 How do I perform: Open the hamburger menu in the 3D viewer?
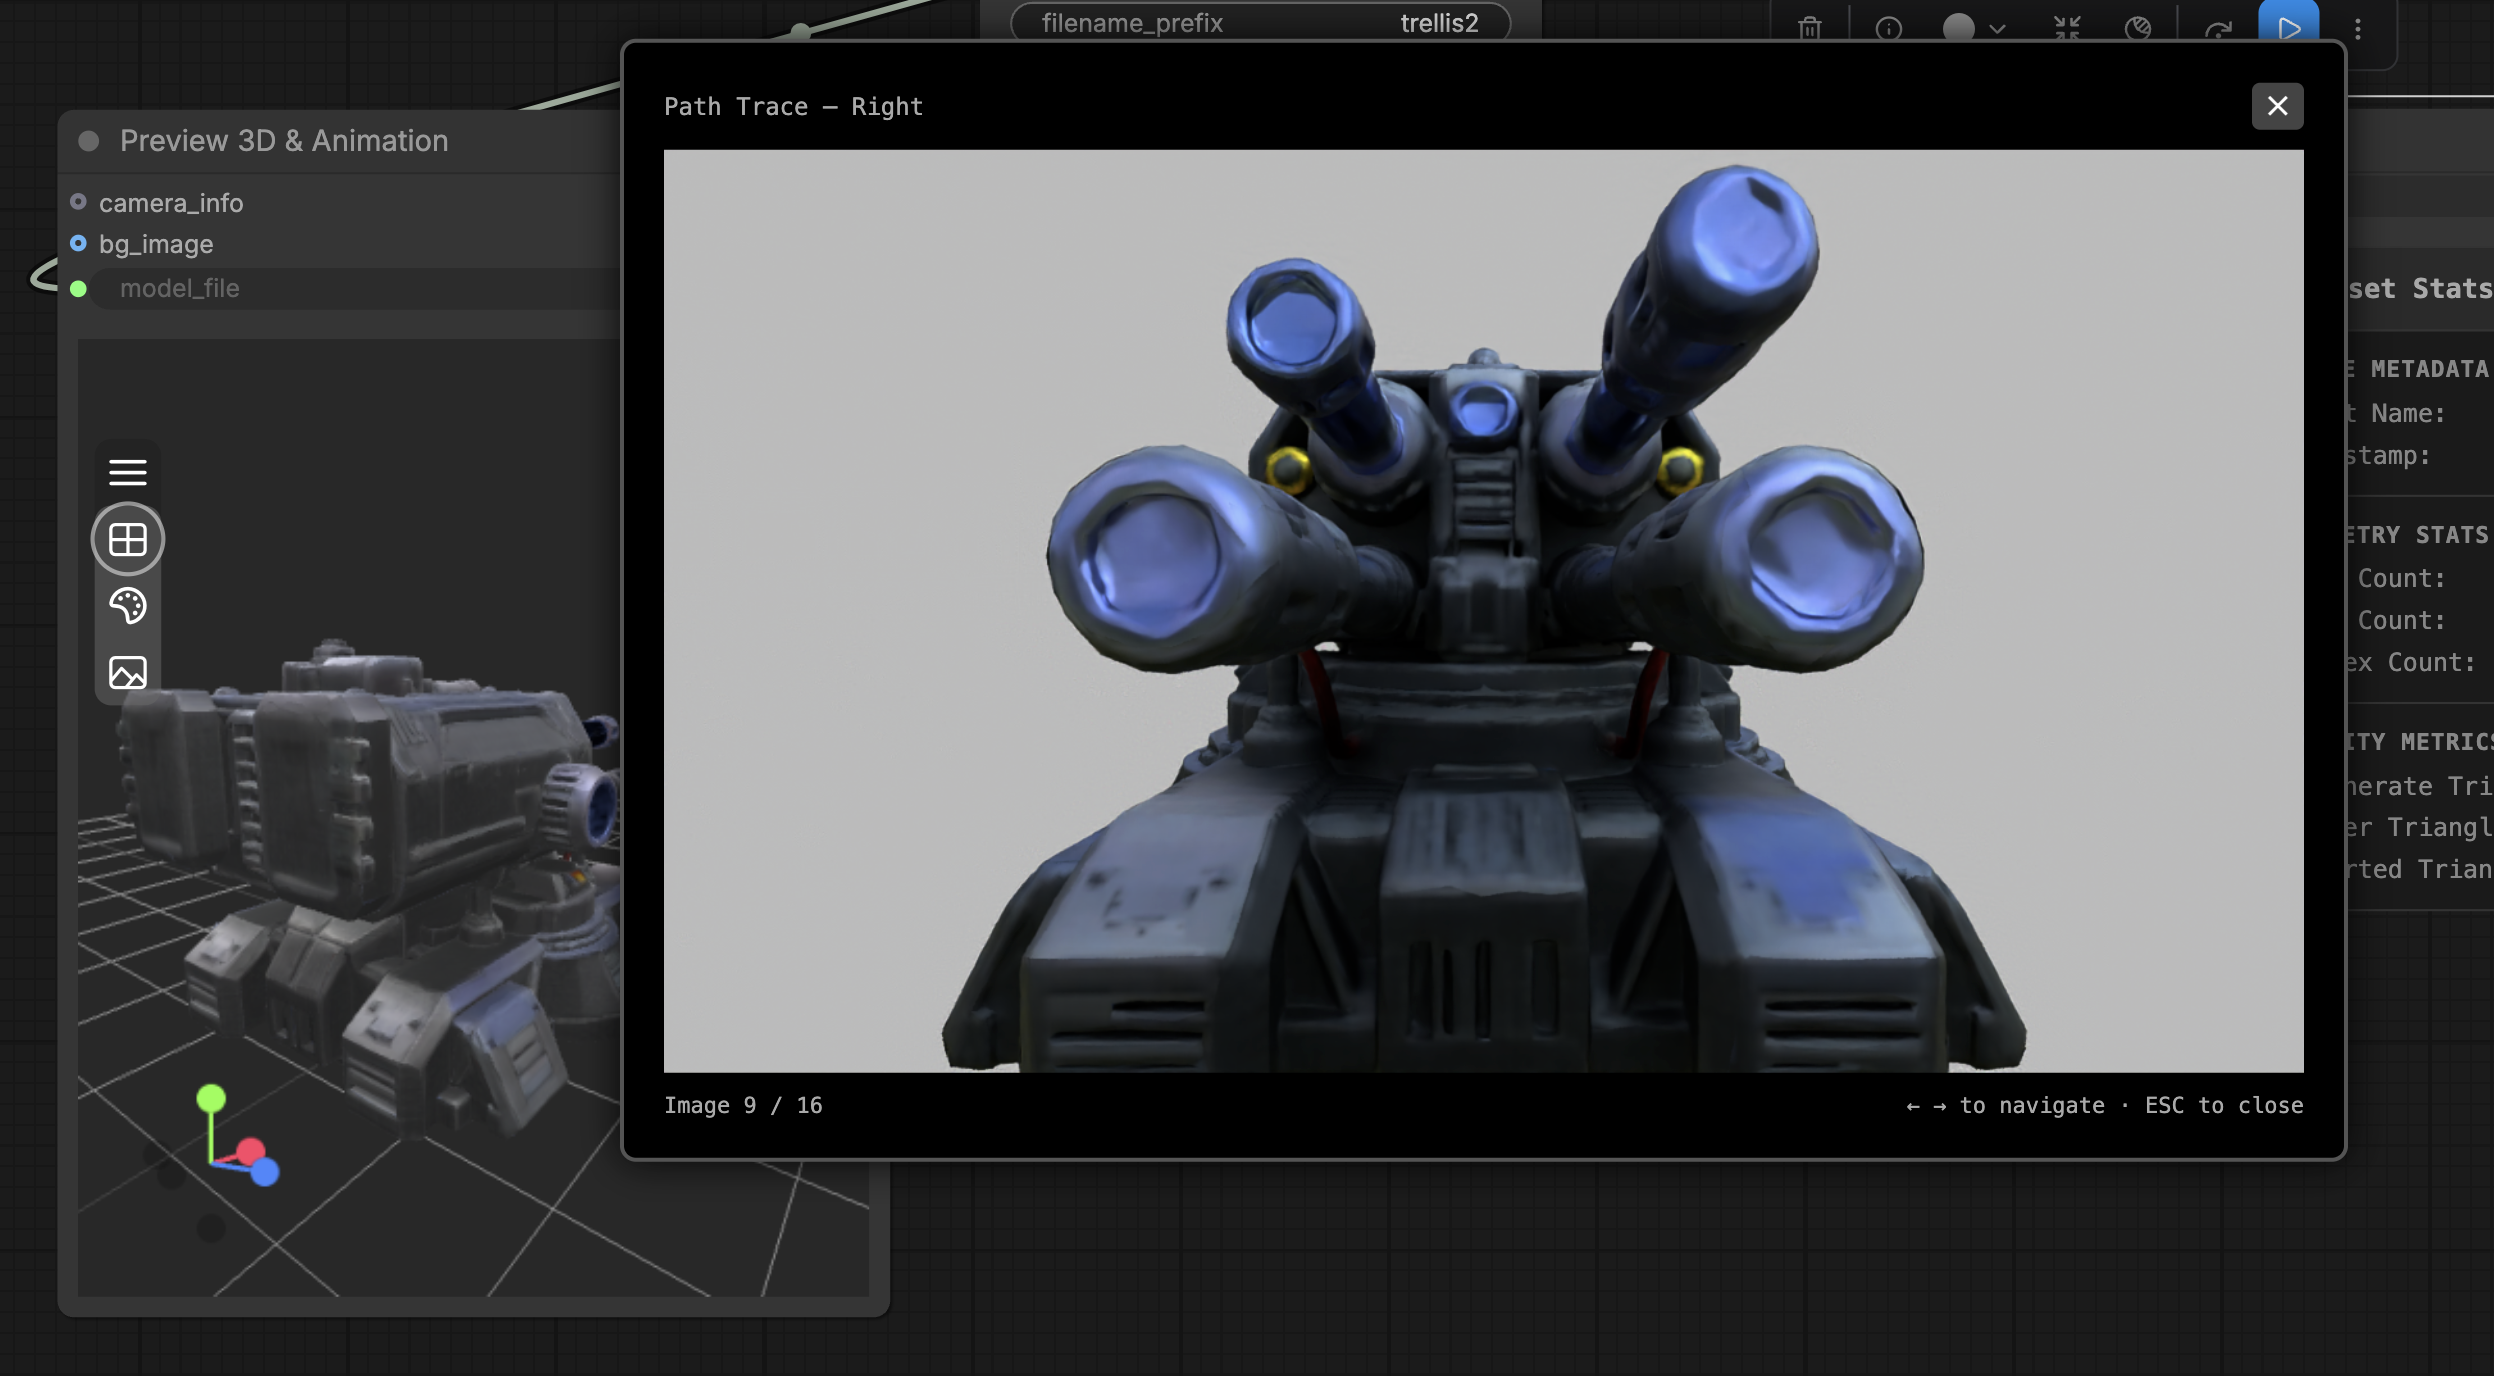pyautogui.click(x=128, y=472)
